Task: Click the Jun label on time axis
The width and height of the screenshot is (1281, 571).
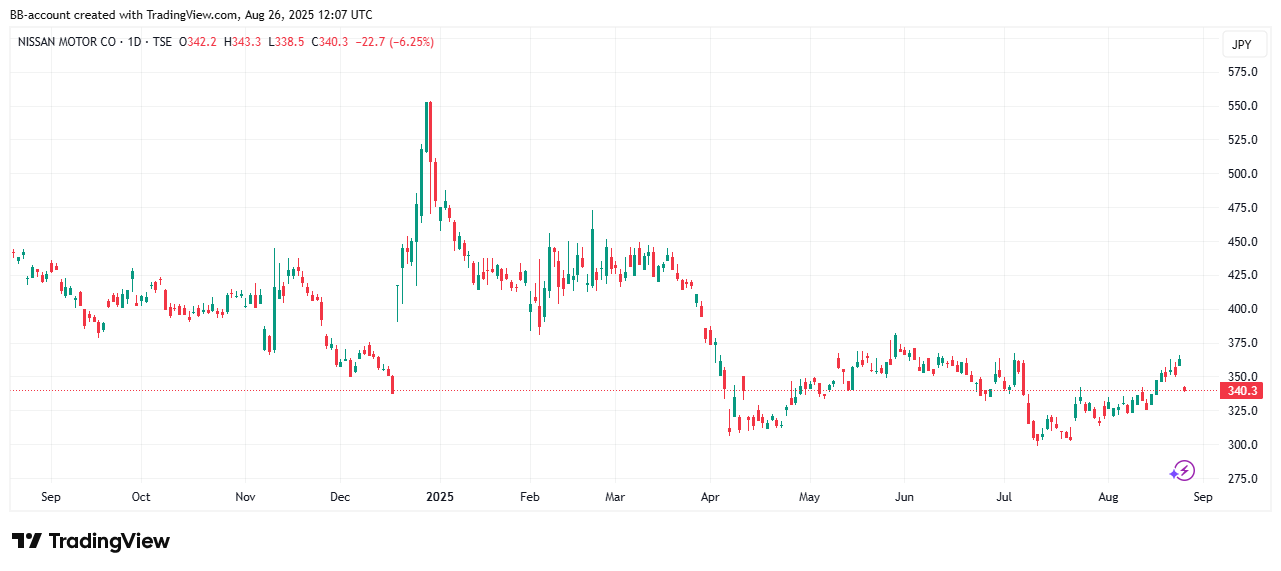Action: pos(904,497)
